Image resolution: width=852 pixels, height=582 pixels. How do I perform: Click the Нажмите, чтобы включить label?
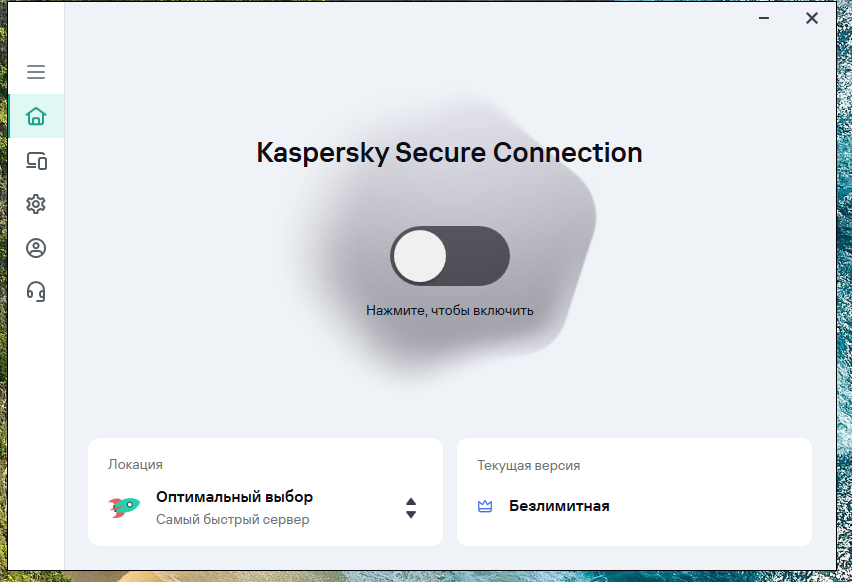click(x=450, y=310)
